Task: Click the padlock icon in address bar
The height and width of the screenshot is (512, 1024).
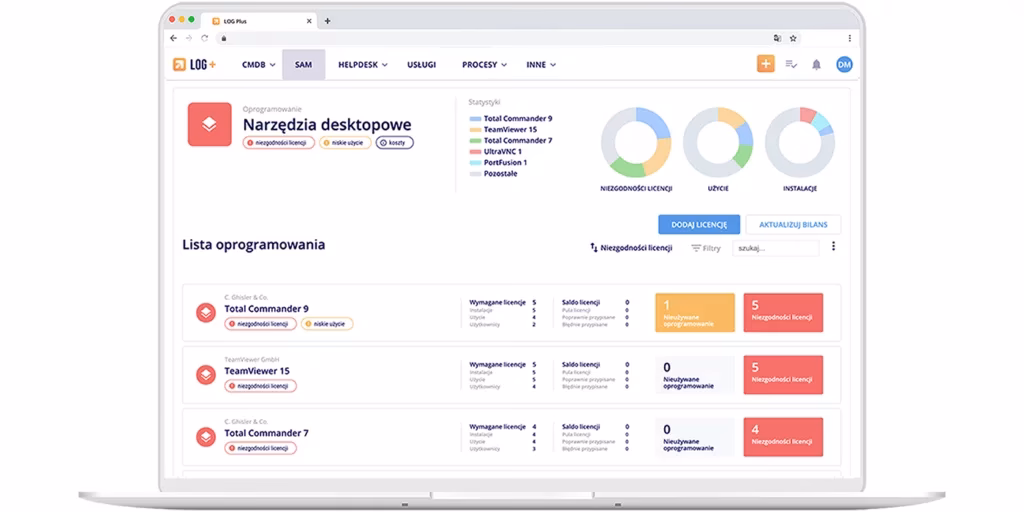Action: [223, 39]
